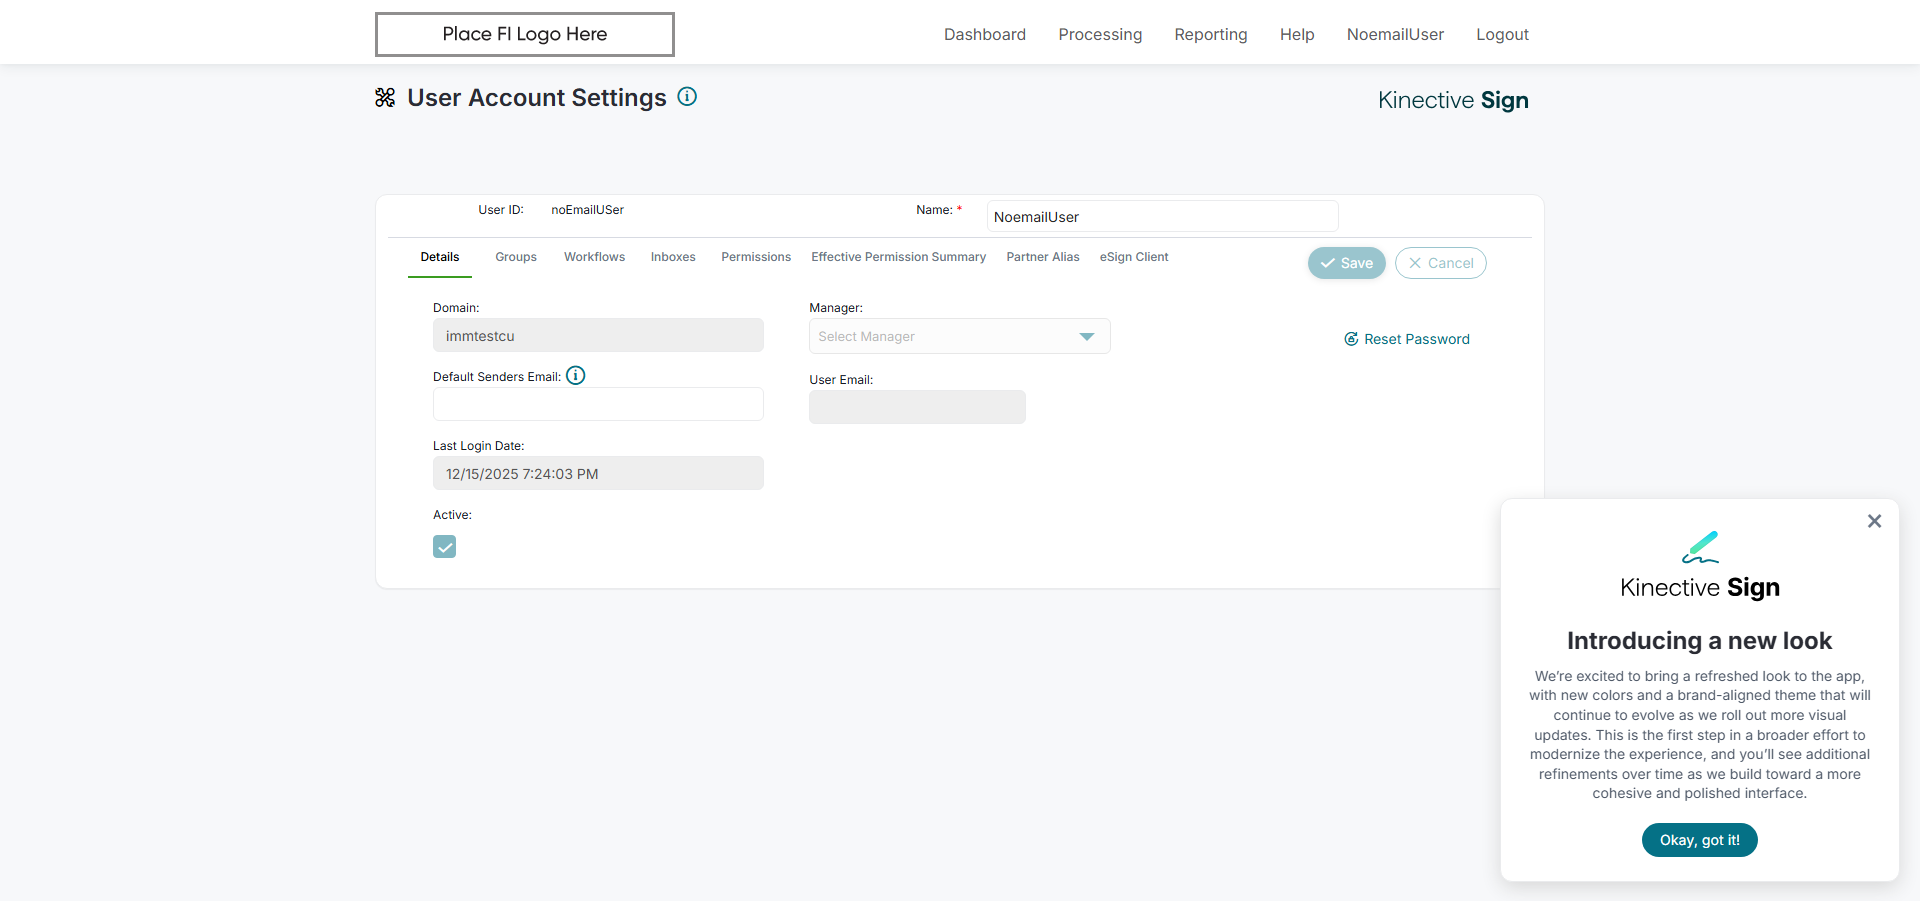Screen dimensions: 1920x901
Task: Open the Select Manager dropdown
Action: [x=959, y=336]
